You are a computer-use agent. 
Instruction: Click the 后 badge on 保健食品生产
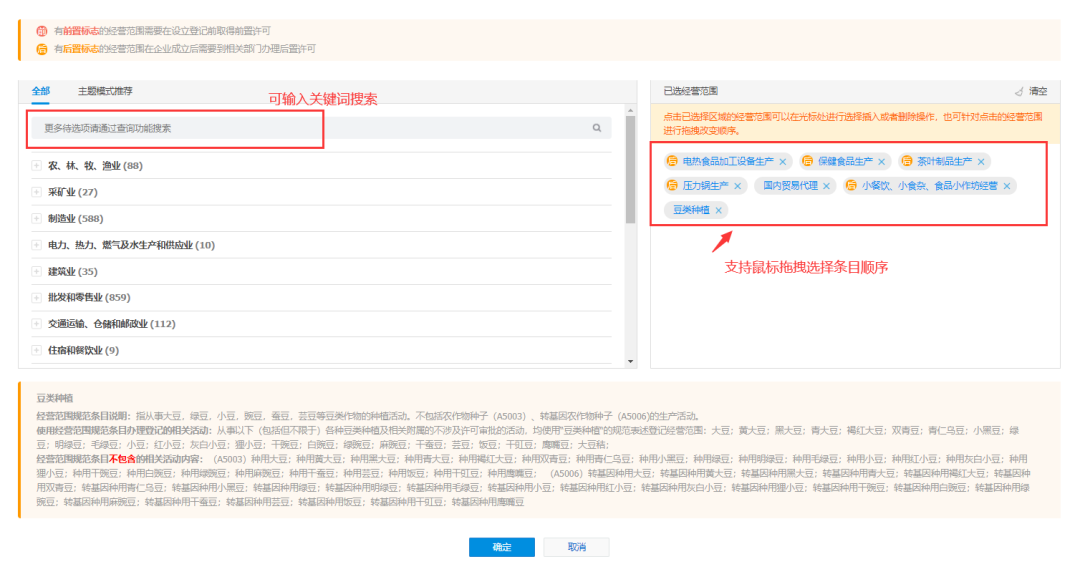[808, 161]
